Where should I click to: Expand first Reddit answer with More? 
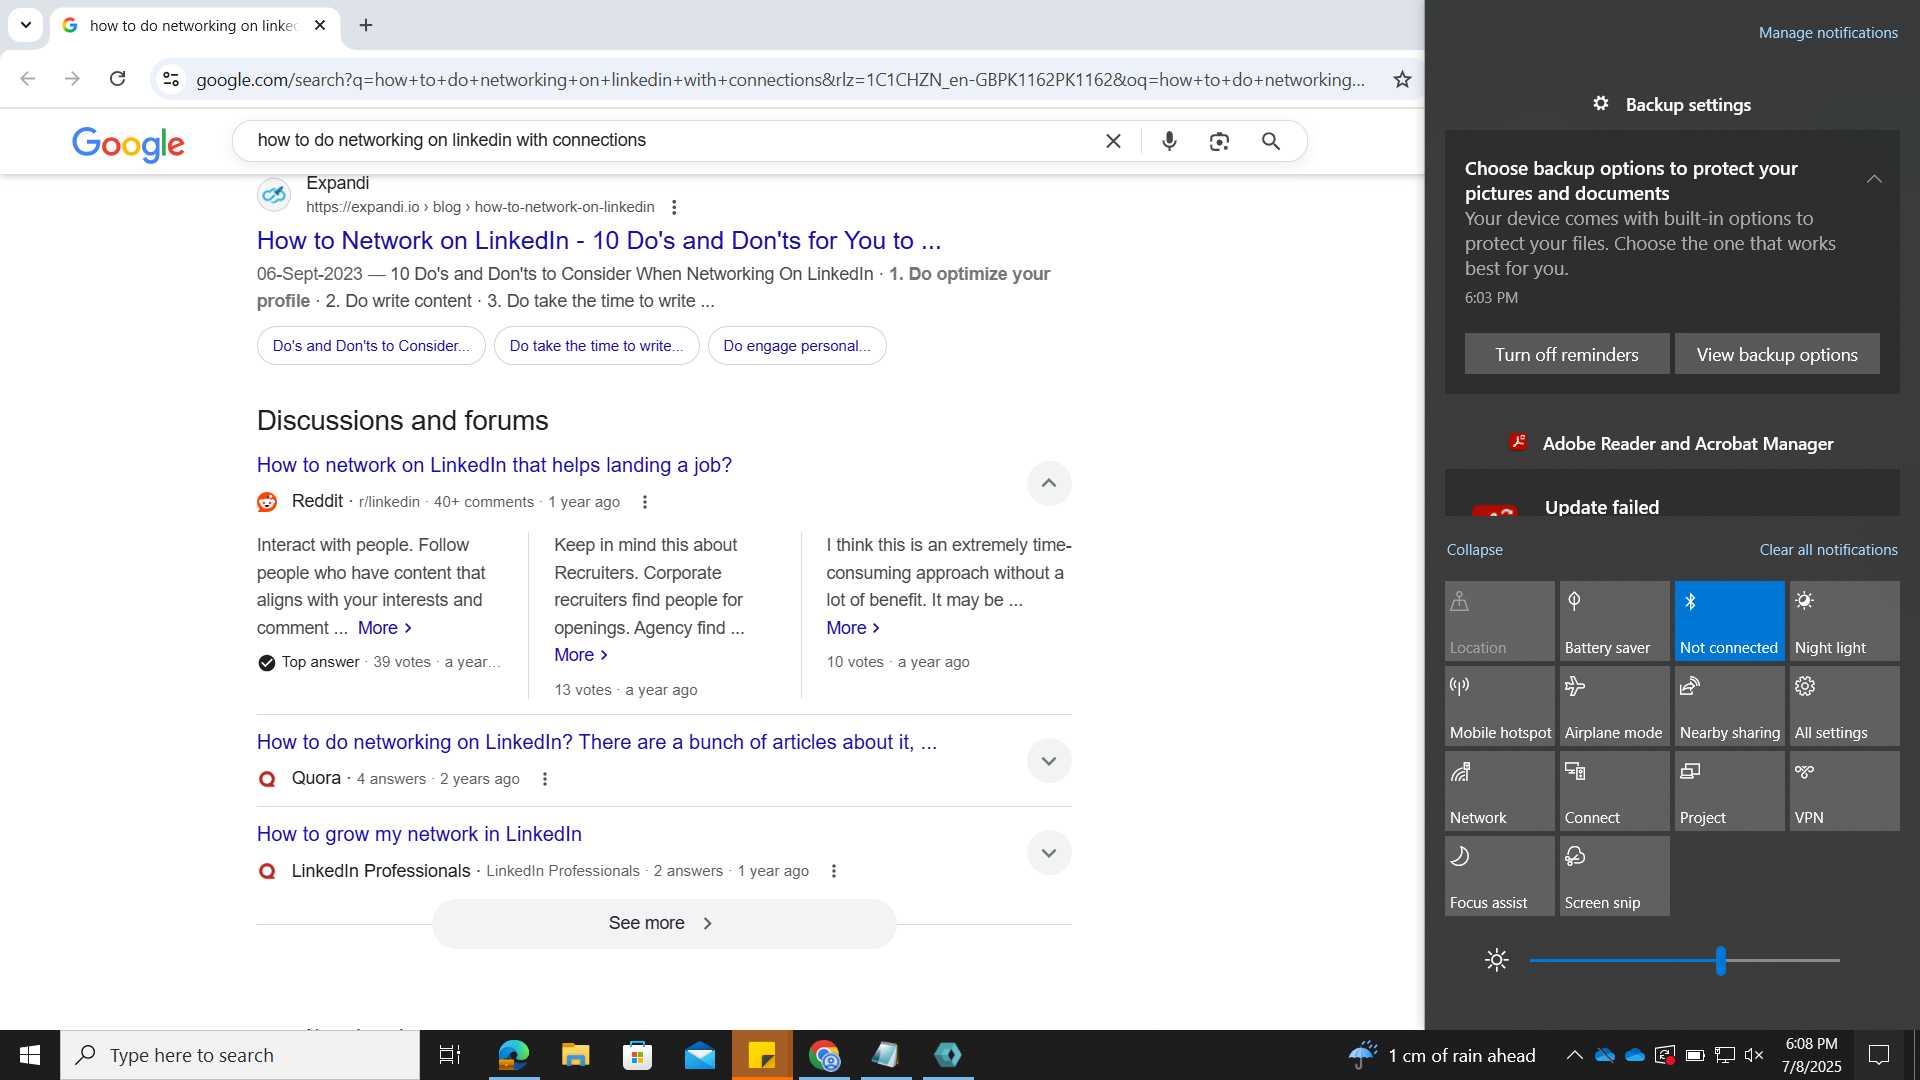coord(385,628)
